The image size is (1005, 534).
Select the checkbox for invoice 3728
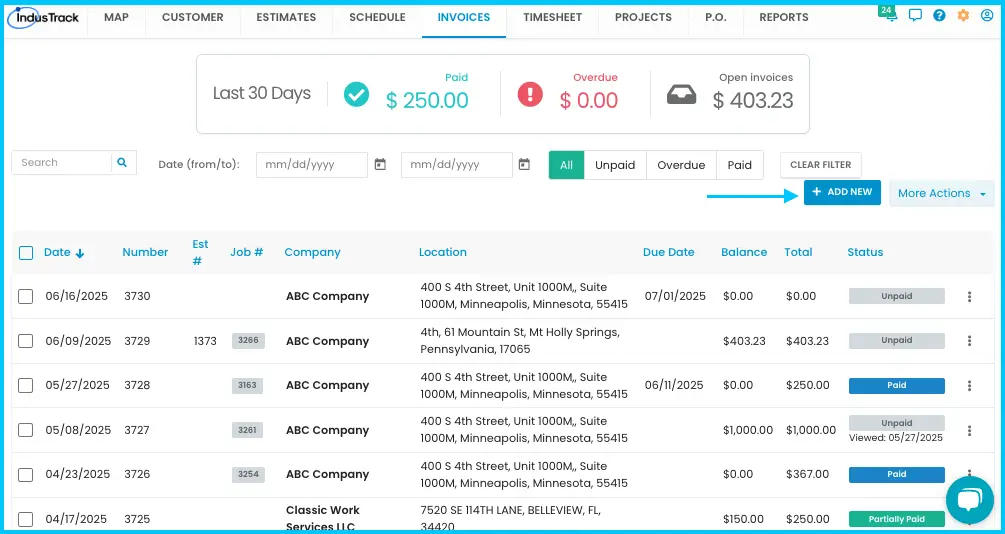[x=26, y=385]
